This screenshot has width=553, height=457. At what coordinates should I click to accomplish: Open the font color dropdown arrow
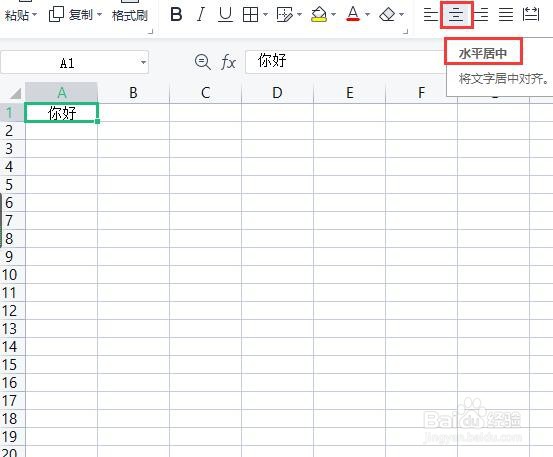(x=367, y=14)
